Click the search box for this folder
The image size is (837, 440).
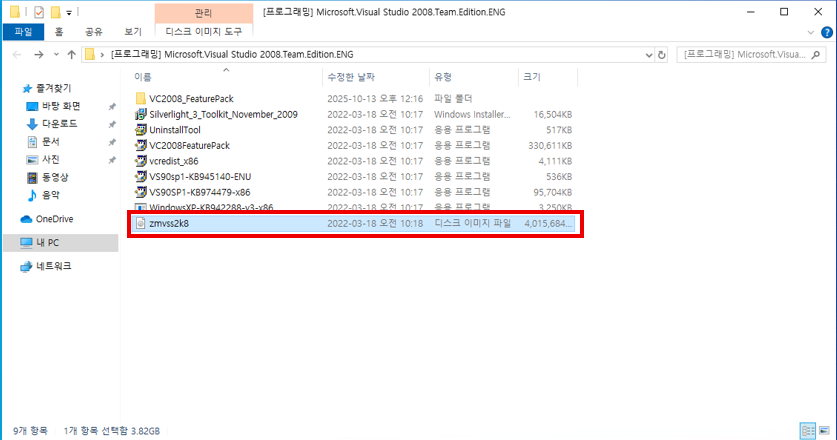[x=750, y=54]
